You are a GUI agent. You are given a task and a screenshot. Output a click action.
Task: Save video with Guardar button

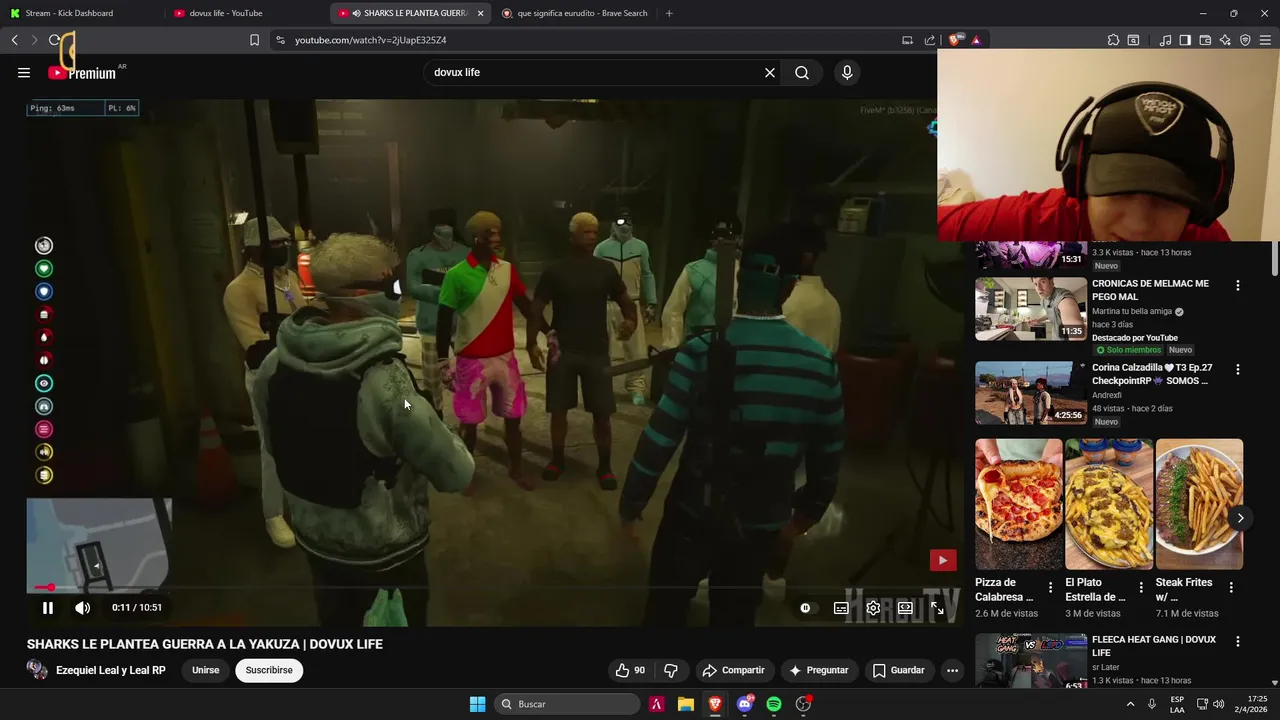pos(898,670)
